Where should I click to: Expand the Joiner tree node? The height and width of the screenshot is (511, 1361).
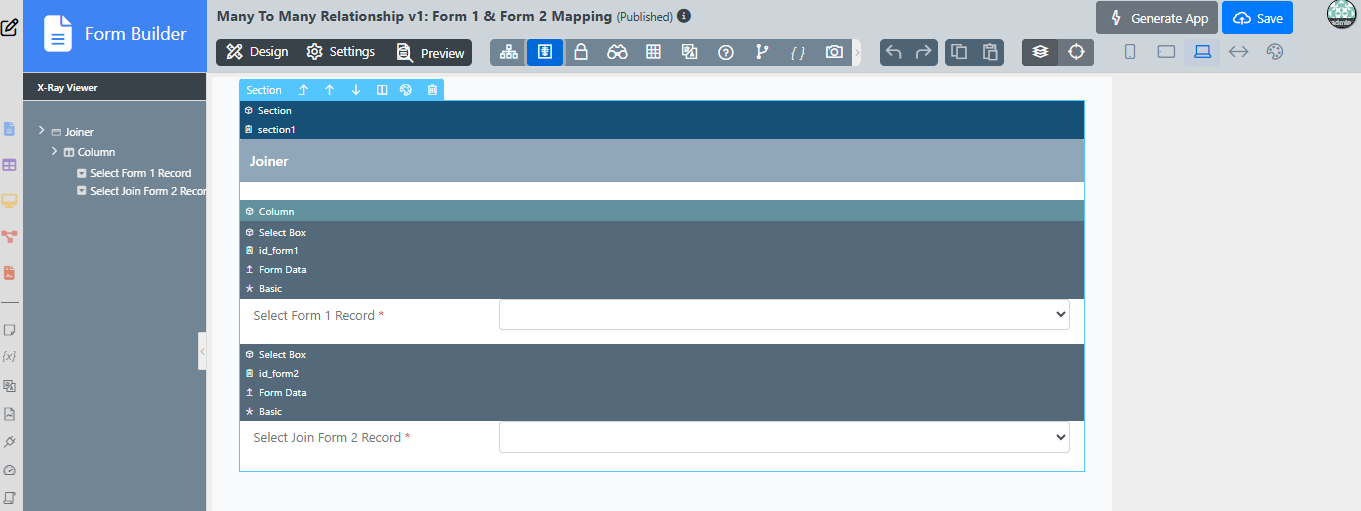click(42, 131)
